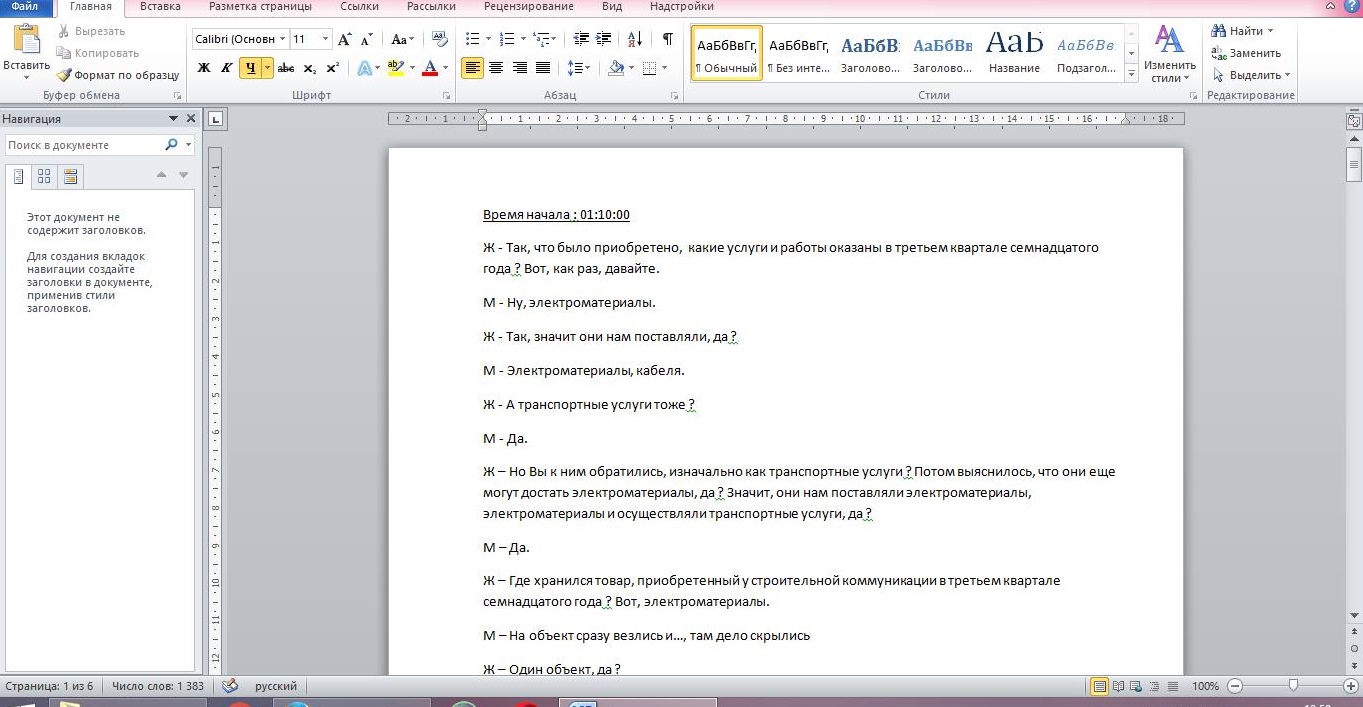This screenshot has width=1363, height=707.
Task: Open text effects glowing A icon
Action: tap(364, 68)
